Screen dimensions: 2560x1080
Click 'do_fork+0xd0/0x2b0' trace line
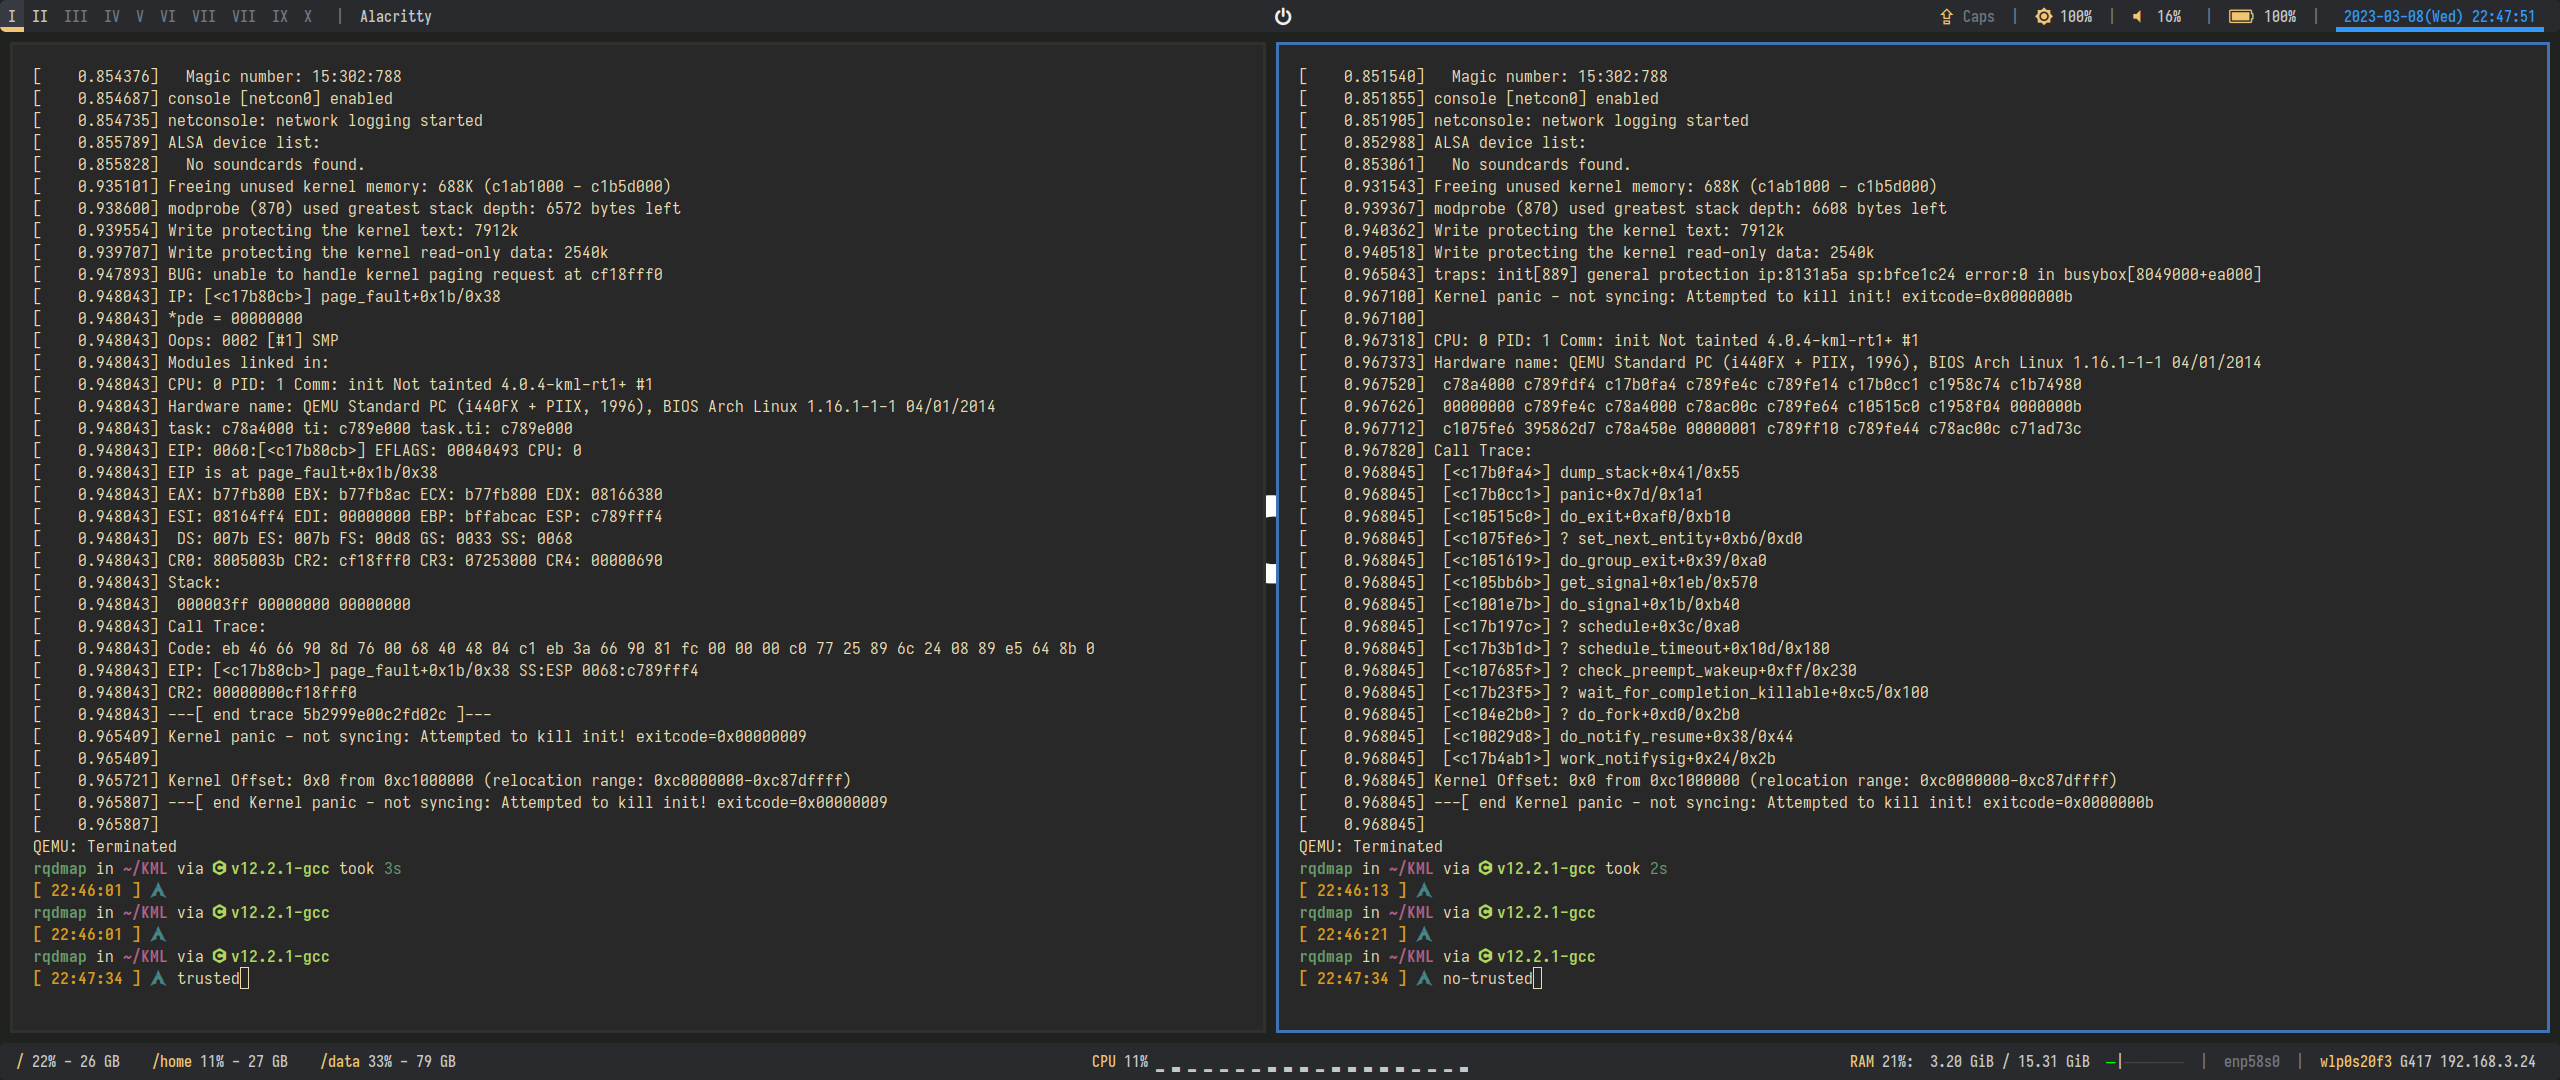click(x=1519, y=714)
